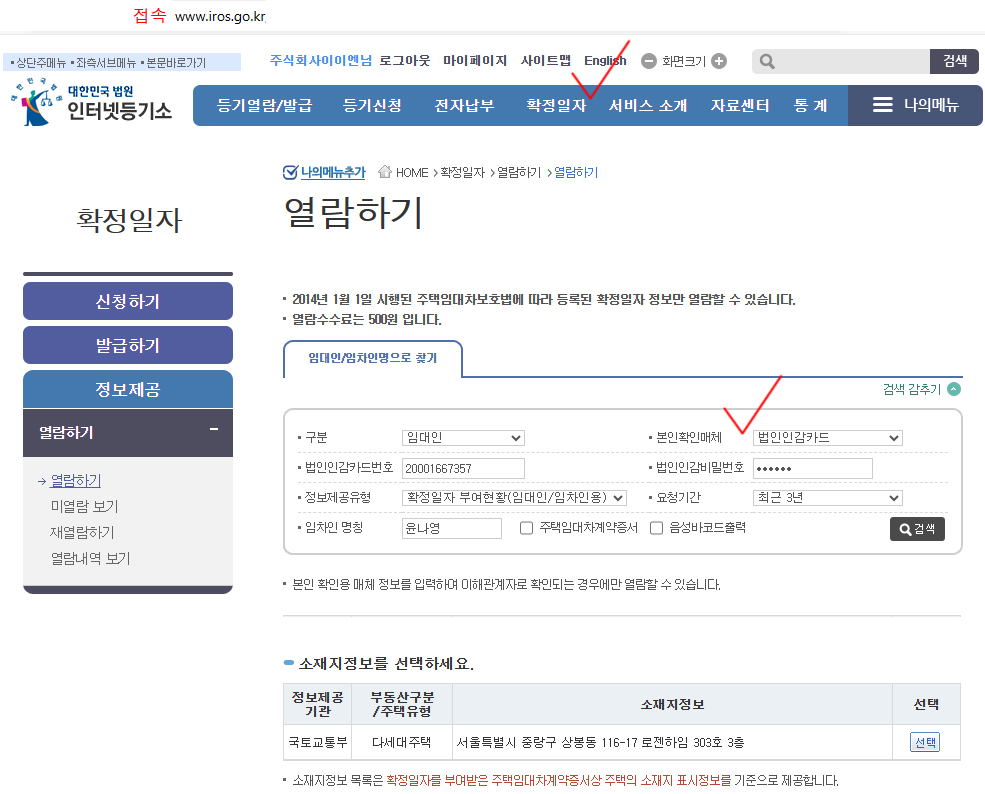
Task: Click 나의메뉴추가 checkmark link
Action: coord(324,172)
